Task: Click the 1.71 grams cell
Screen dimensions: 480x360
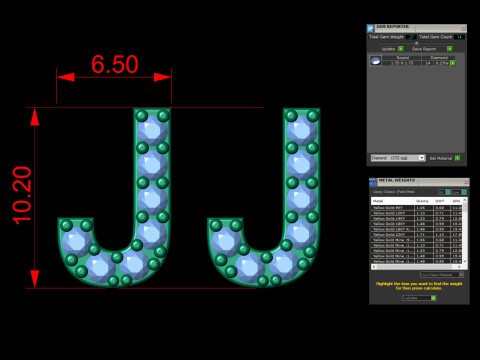Action: click(424, 235)
